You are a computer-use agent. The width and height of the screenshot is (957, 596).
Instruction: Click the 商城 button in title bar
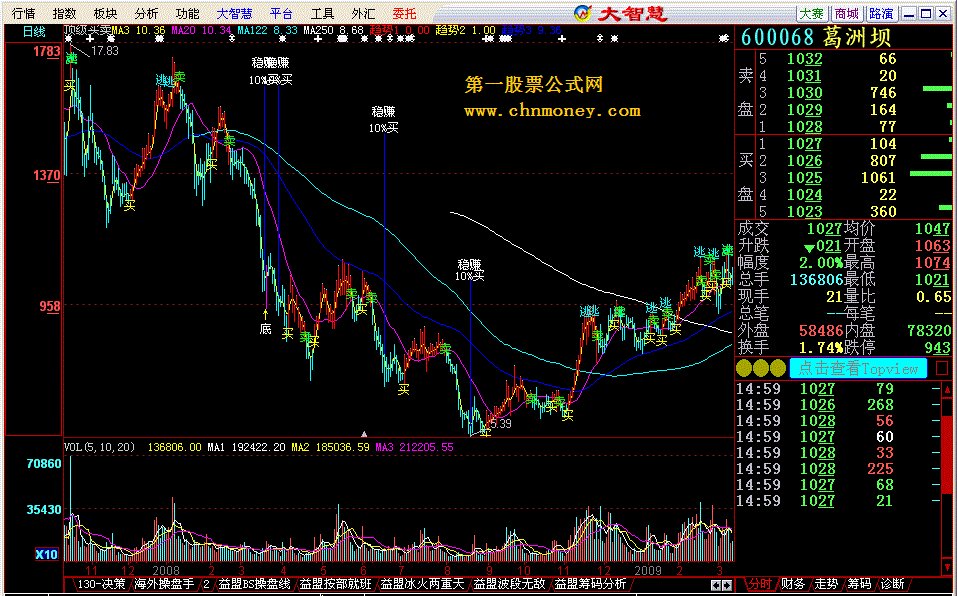(847, 13)
